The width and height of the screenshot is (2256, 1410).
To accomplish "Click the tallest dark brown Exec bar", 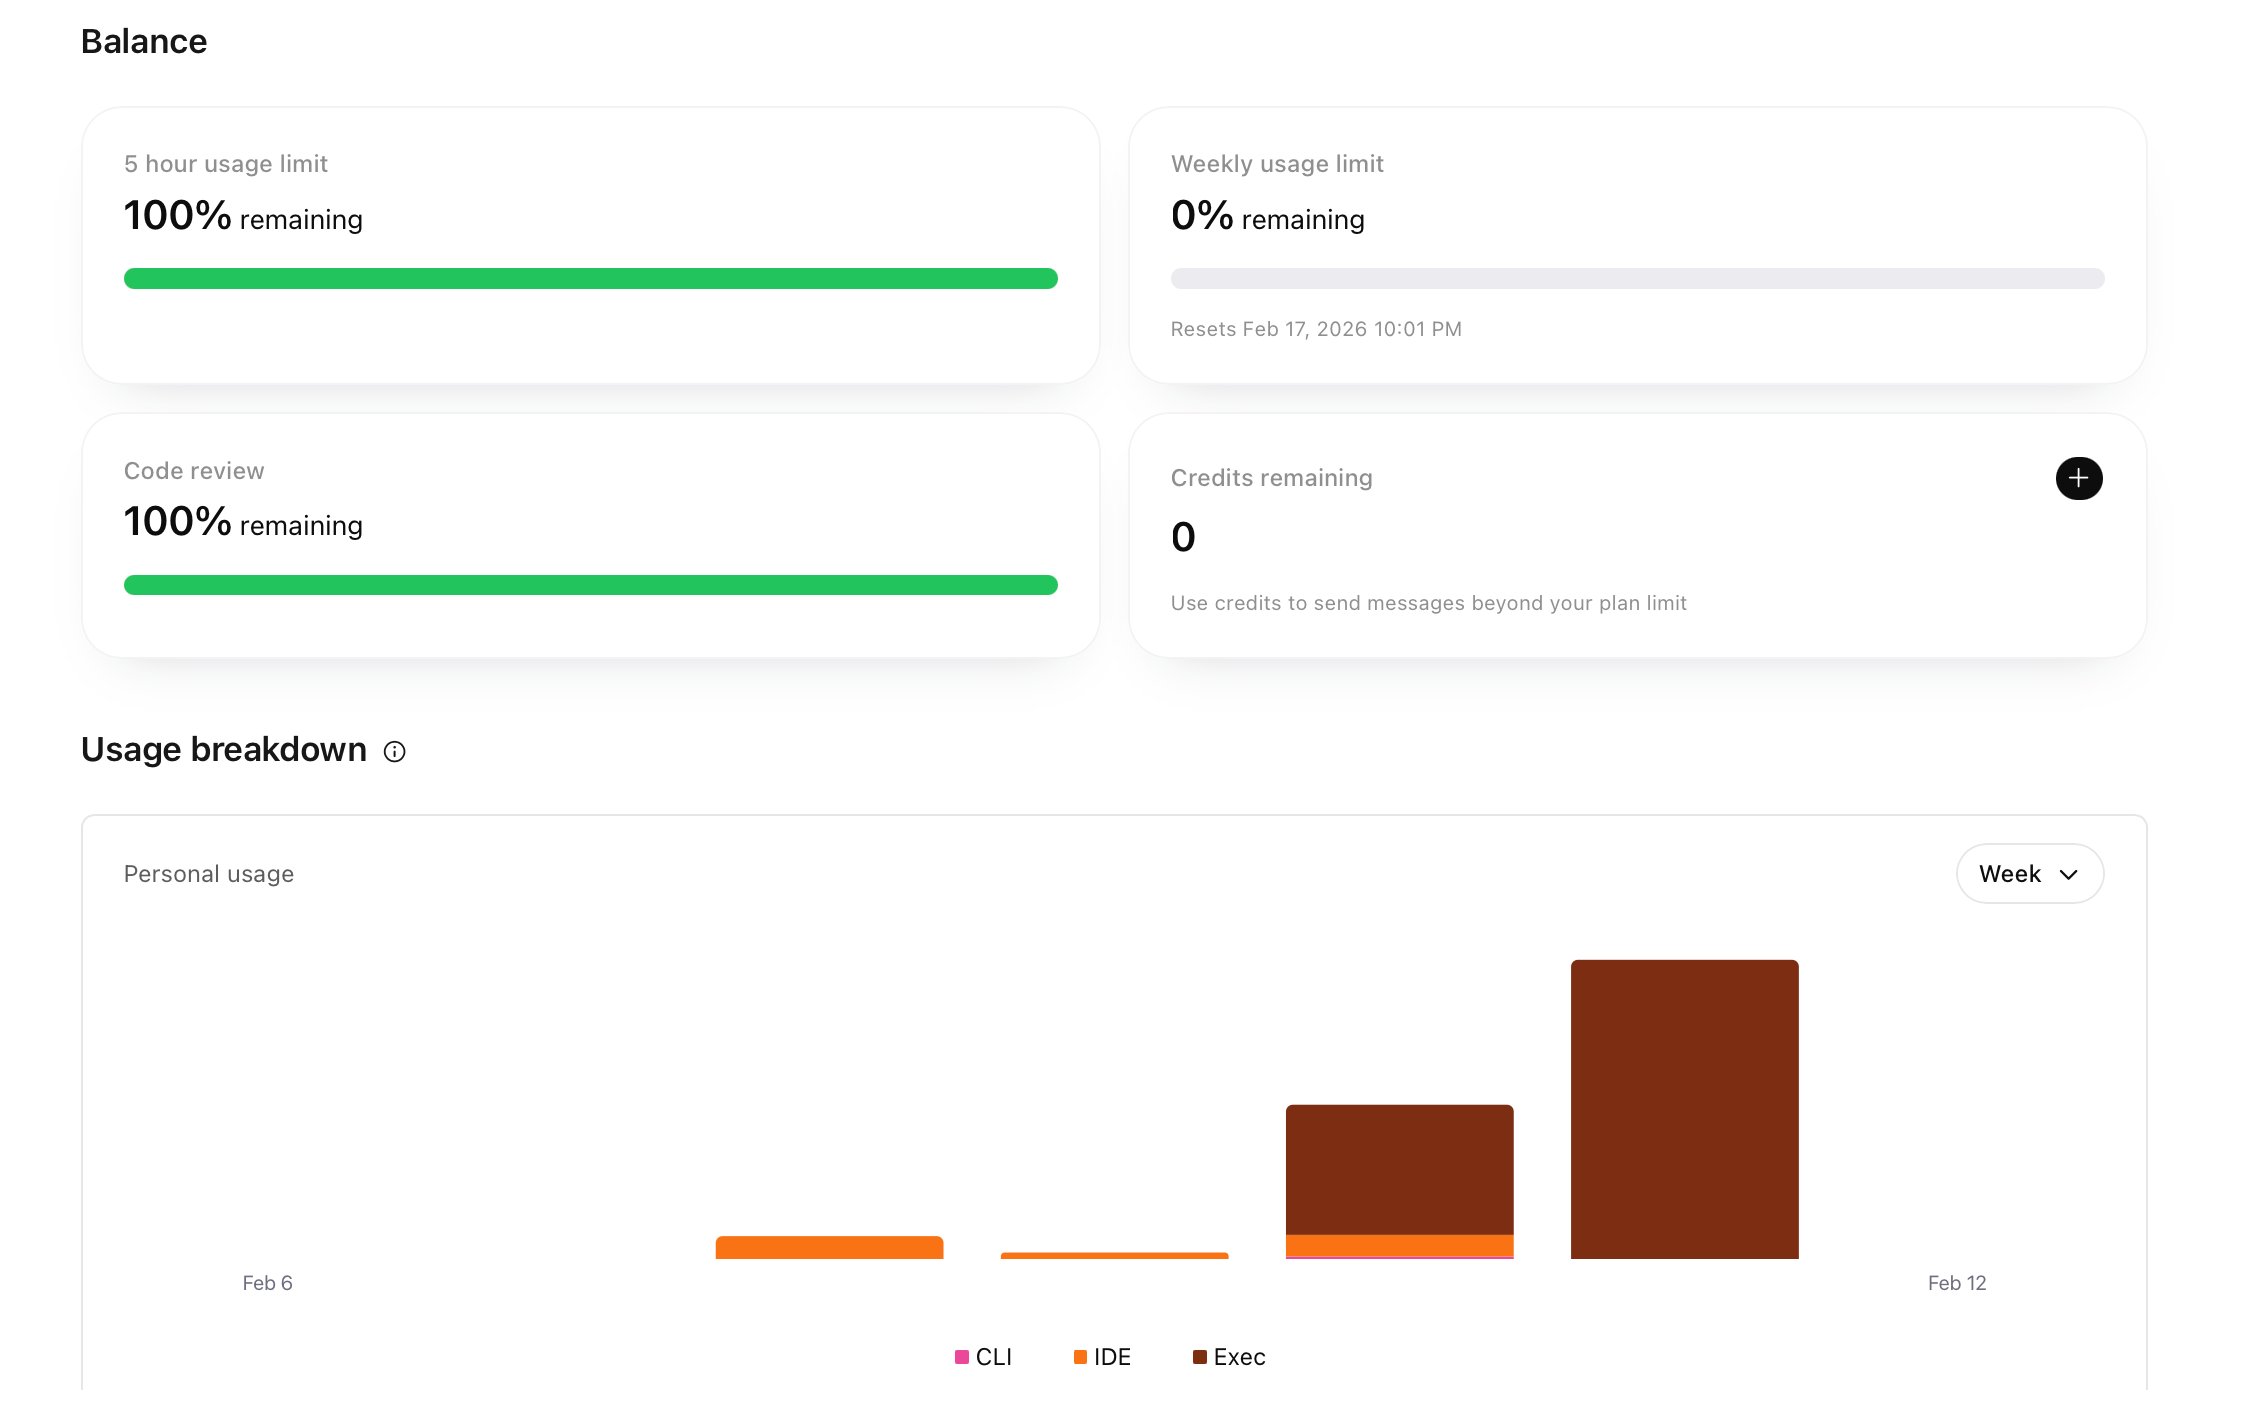I will pos(1684,1109).
